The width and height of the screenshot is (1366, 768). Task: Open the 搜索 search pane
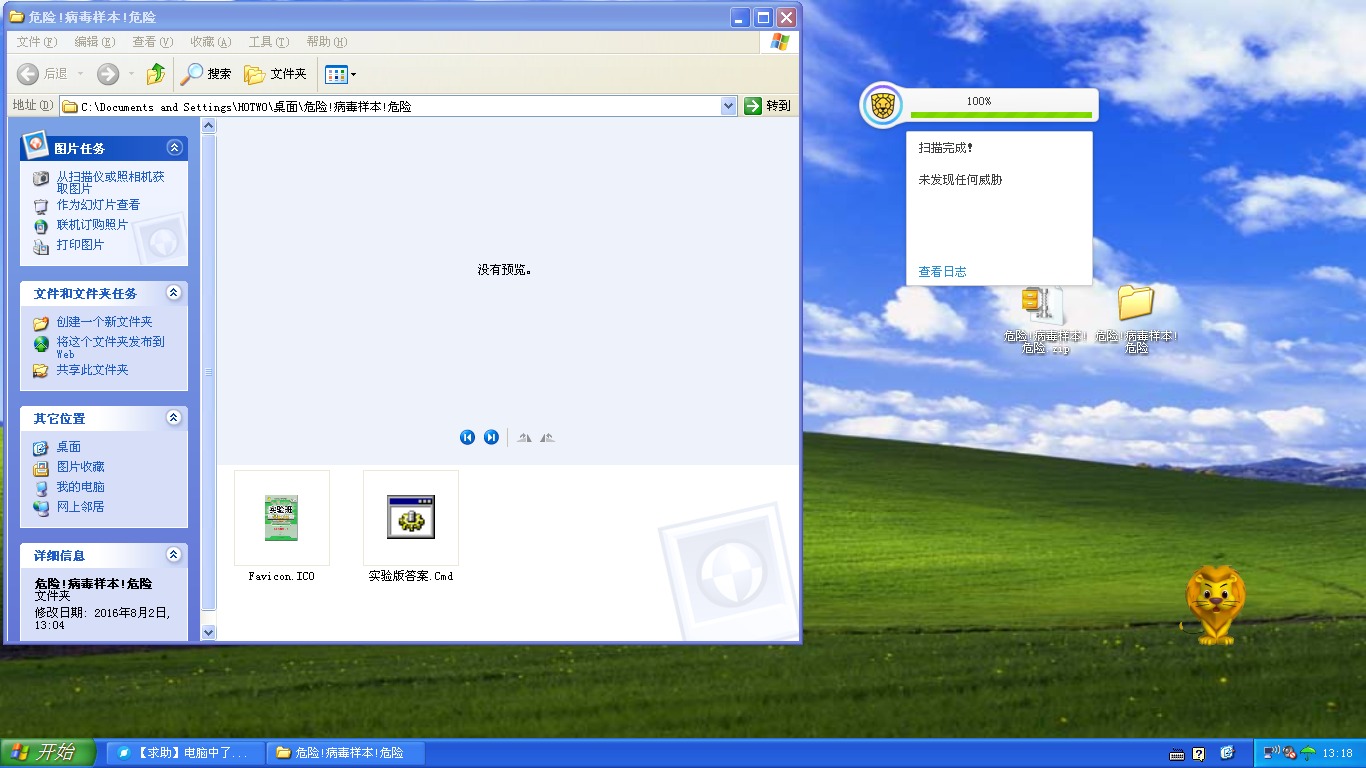click(206, 74)
